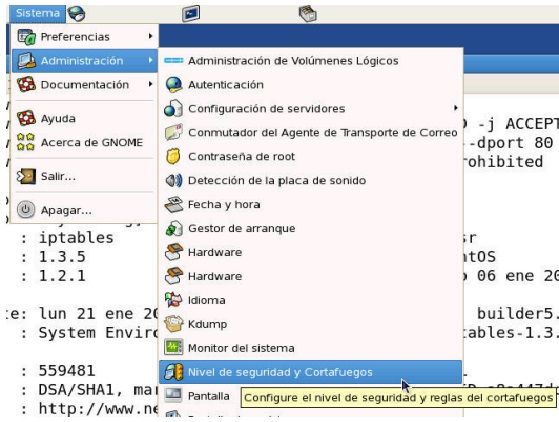The width and height of the screenshot is (559, 422).
Task: Open Conmutador del Agente de Transporte de Correo
Action: tap(310, 132)
